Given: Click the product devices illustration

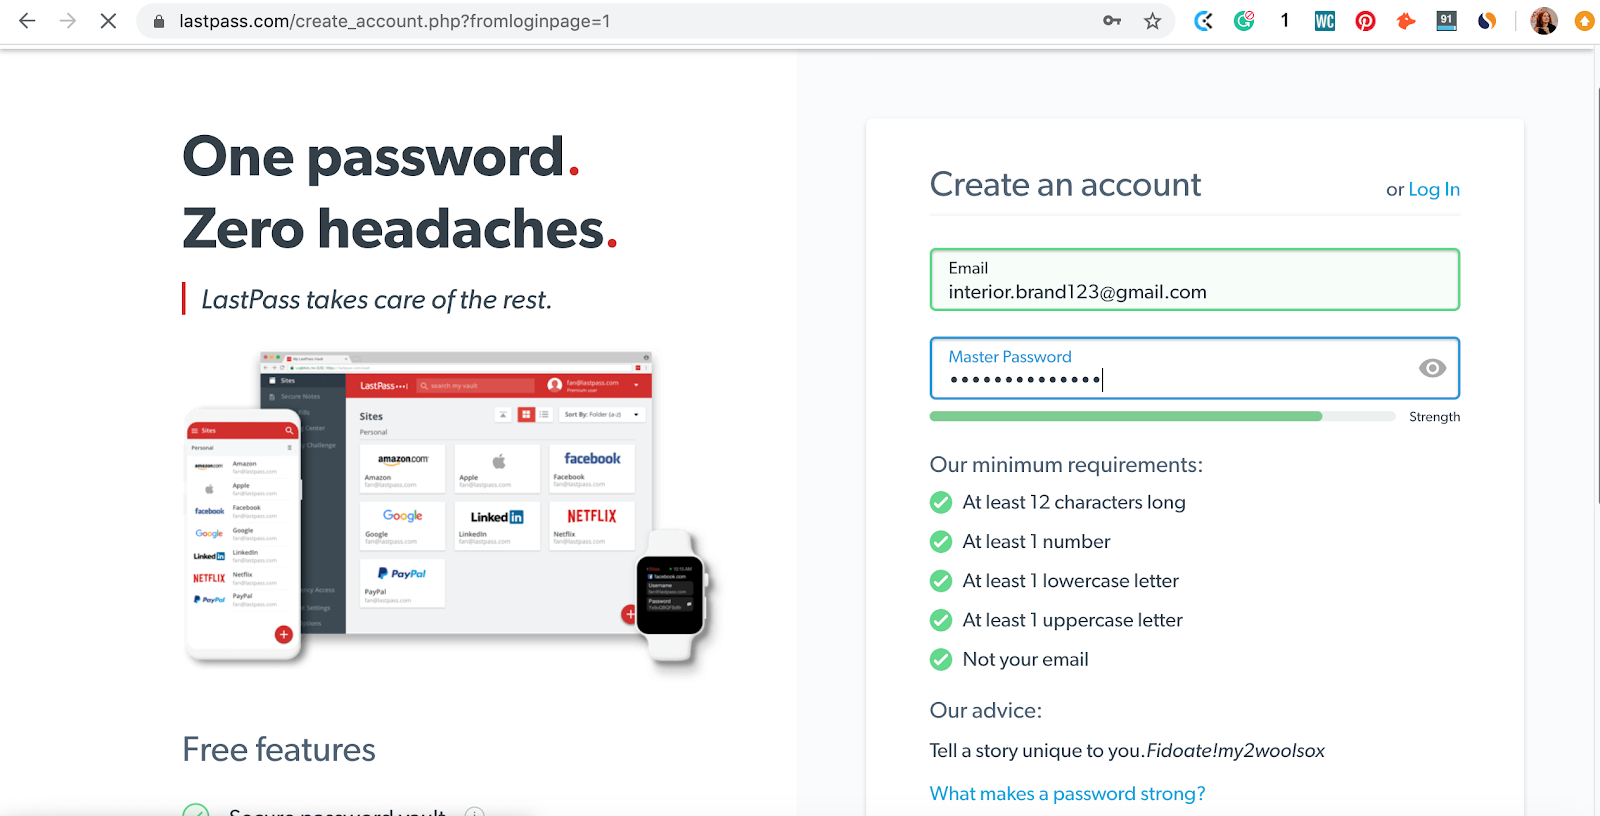Looking at the screenshot, I should [x=447, y=508].
